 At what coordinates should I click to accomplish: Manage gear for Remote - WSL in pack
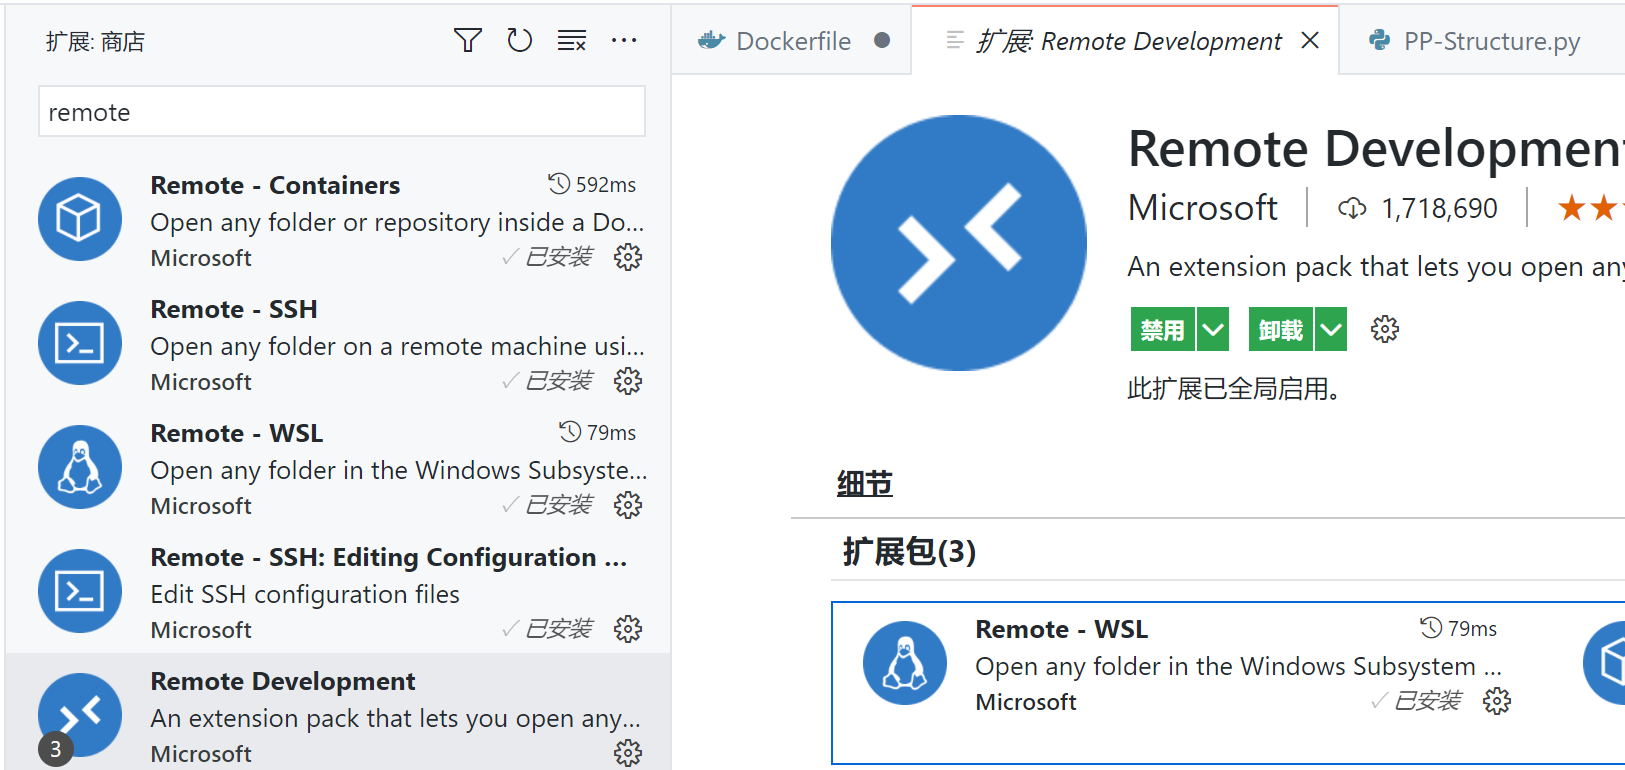[1497, 701]
